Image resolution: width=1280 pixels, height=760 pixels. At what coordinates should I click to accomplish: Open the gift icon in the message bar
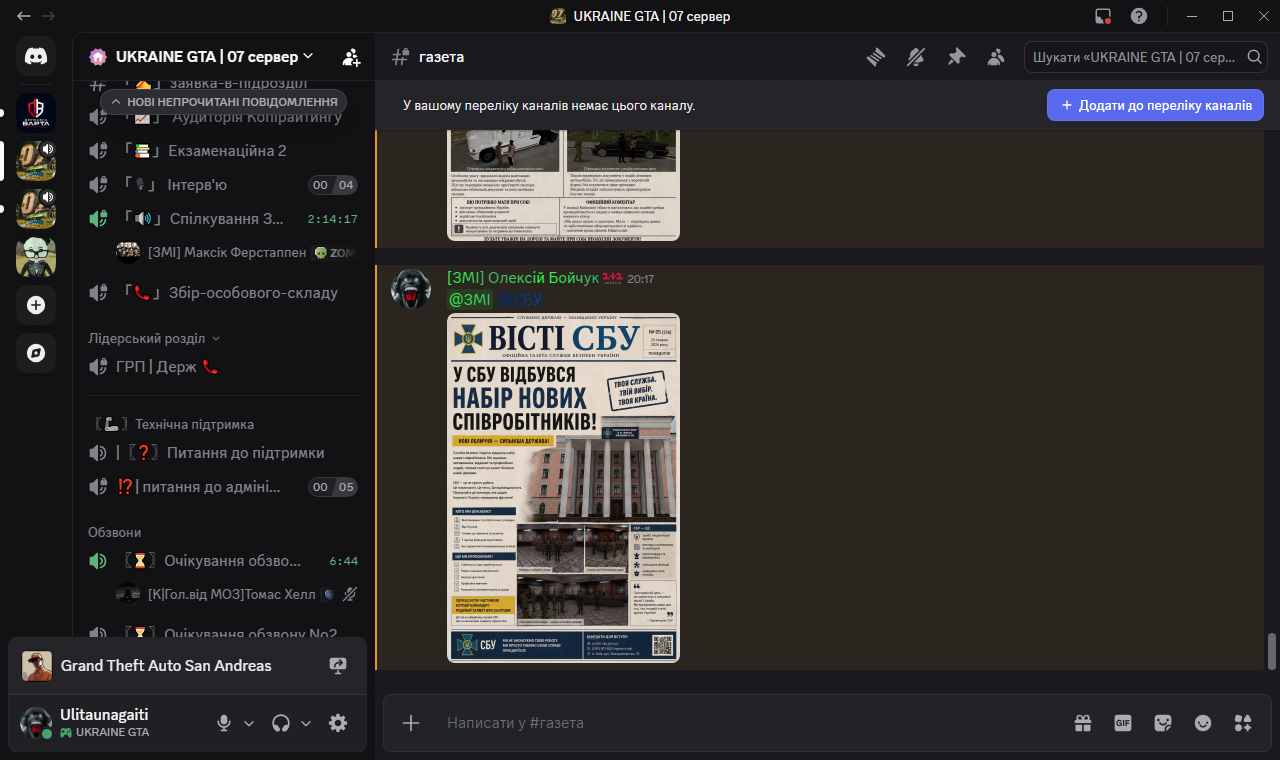[x=1083, y=723]
